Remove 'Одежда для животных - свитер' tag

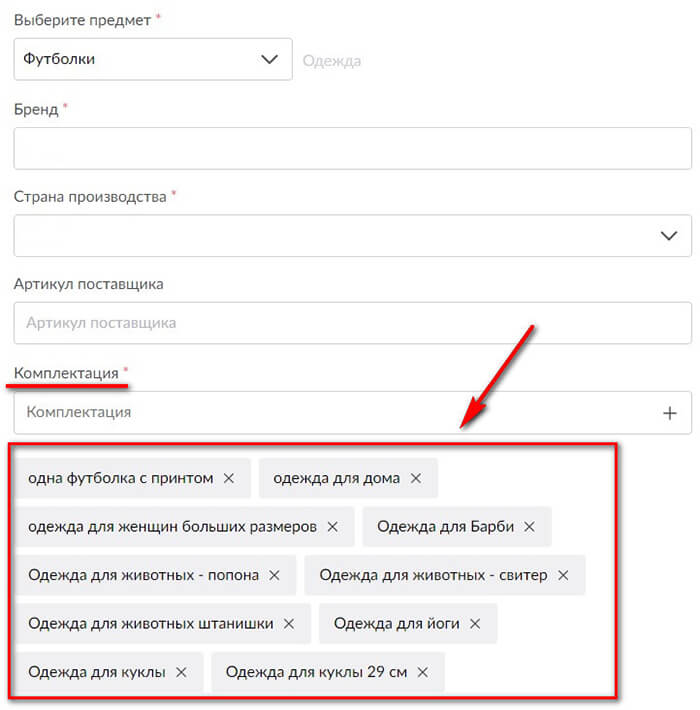tap(563, 575)
